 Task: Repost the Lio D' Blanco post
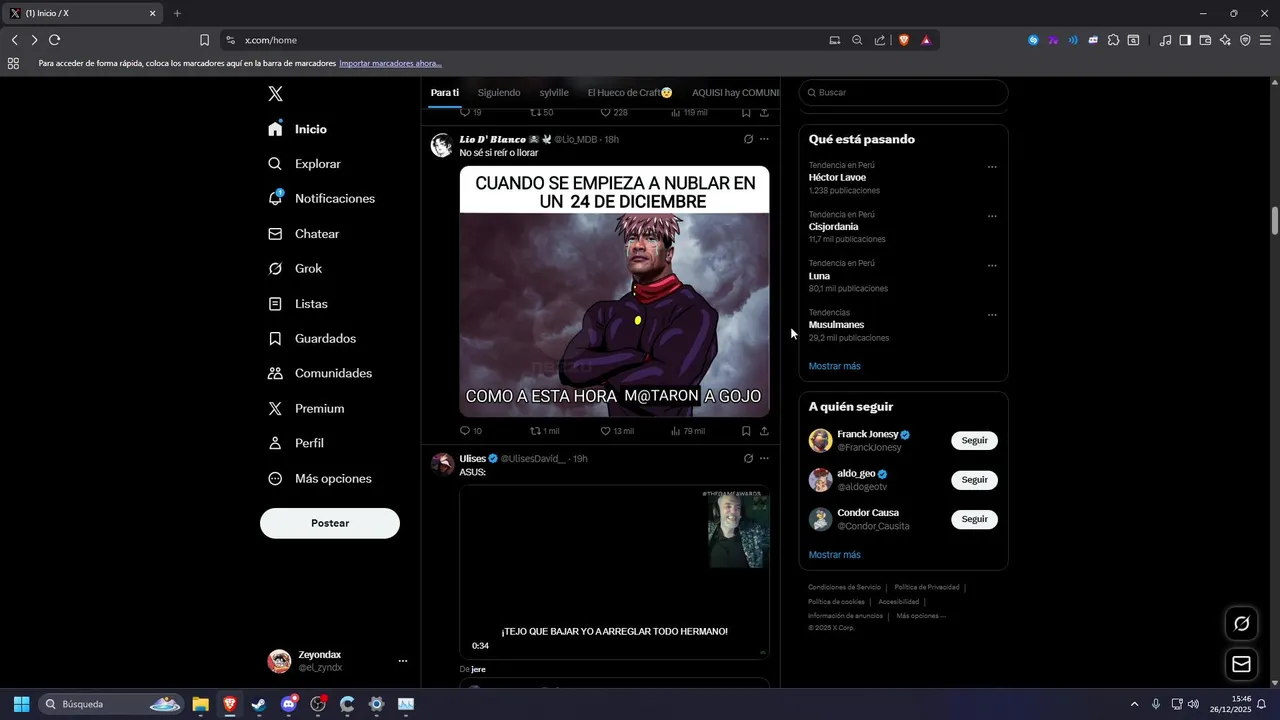point(544,431)
